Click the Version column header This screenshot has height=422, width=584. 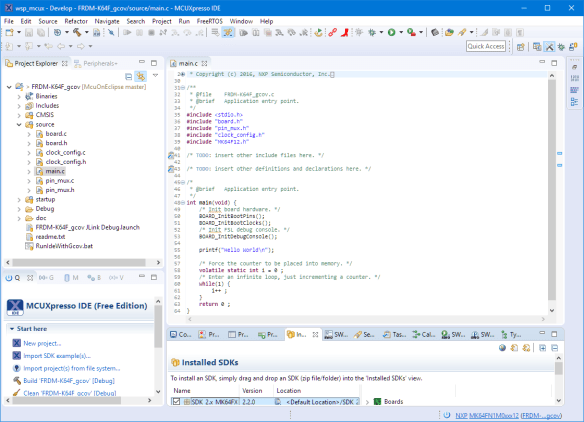coord(252,390)
